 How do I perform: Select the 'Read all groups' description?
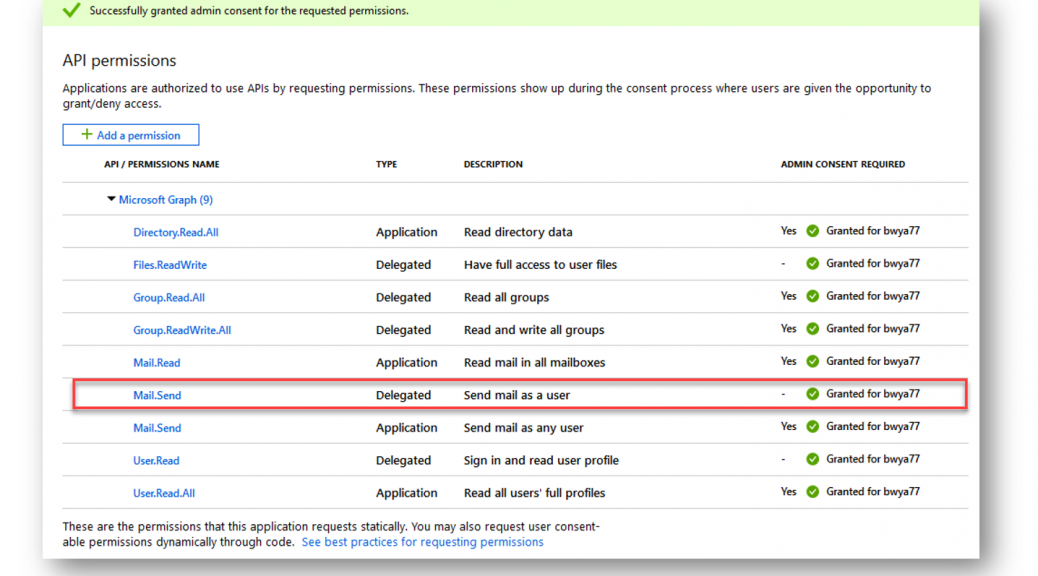[506, 297]
